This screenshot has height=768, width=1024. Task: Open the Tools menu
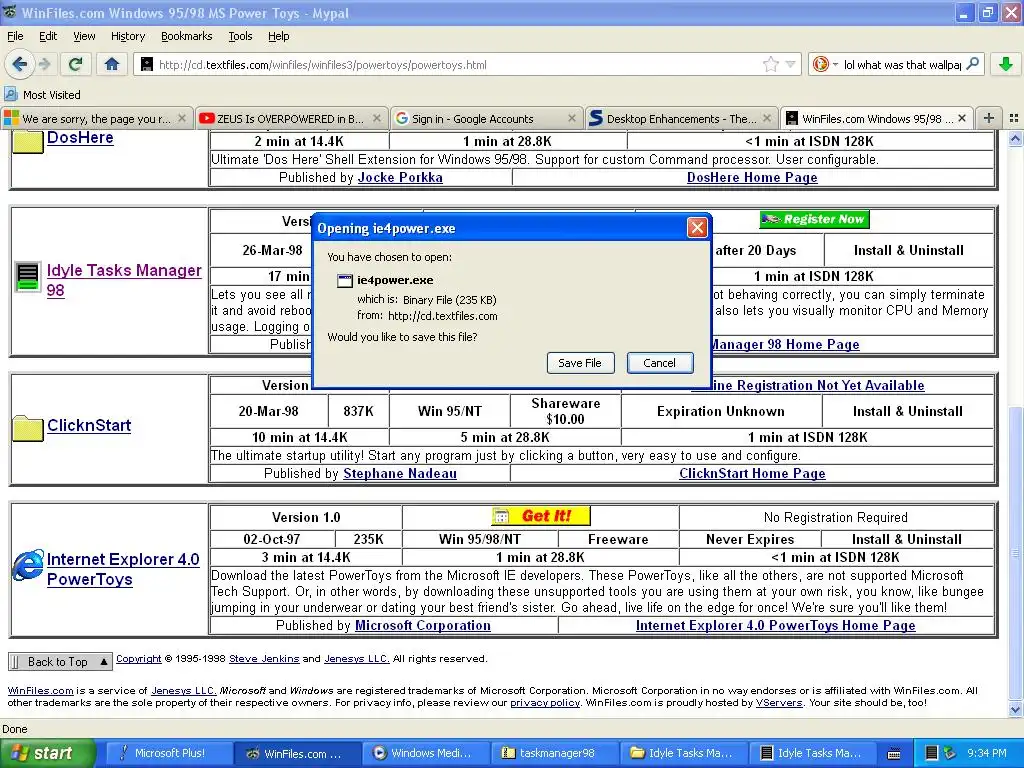(x=240, y=36)
